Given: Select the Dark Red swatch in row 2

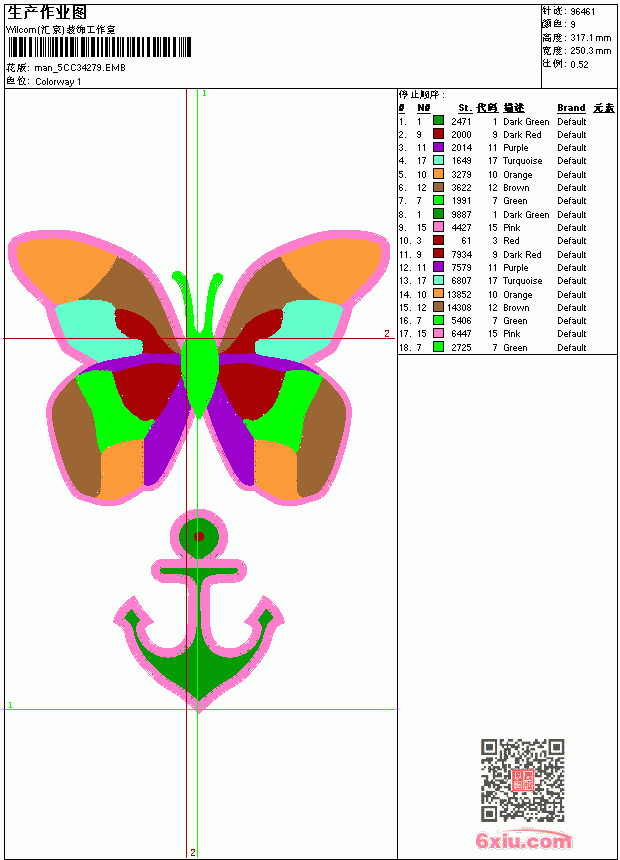Looking at the screenshot, I should (x=438, y=134).
